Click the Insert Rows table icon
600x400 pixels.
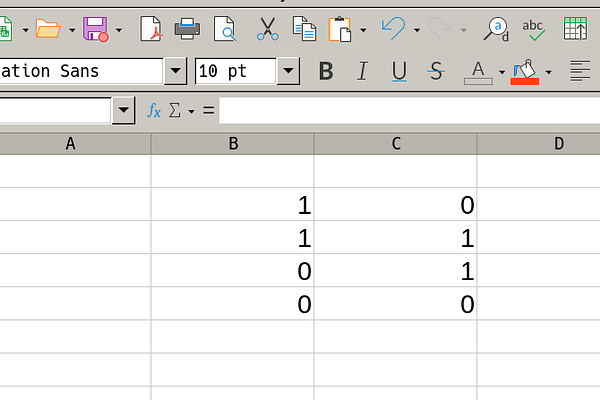pyautogui.click(x=576, y=29)
